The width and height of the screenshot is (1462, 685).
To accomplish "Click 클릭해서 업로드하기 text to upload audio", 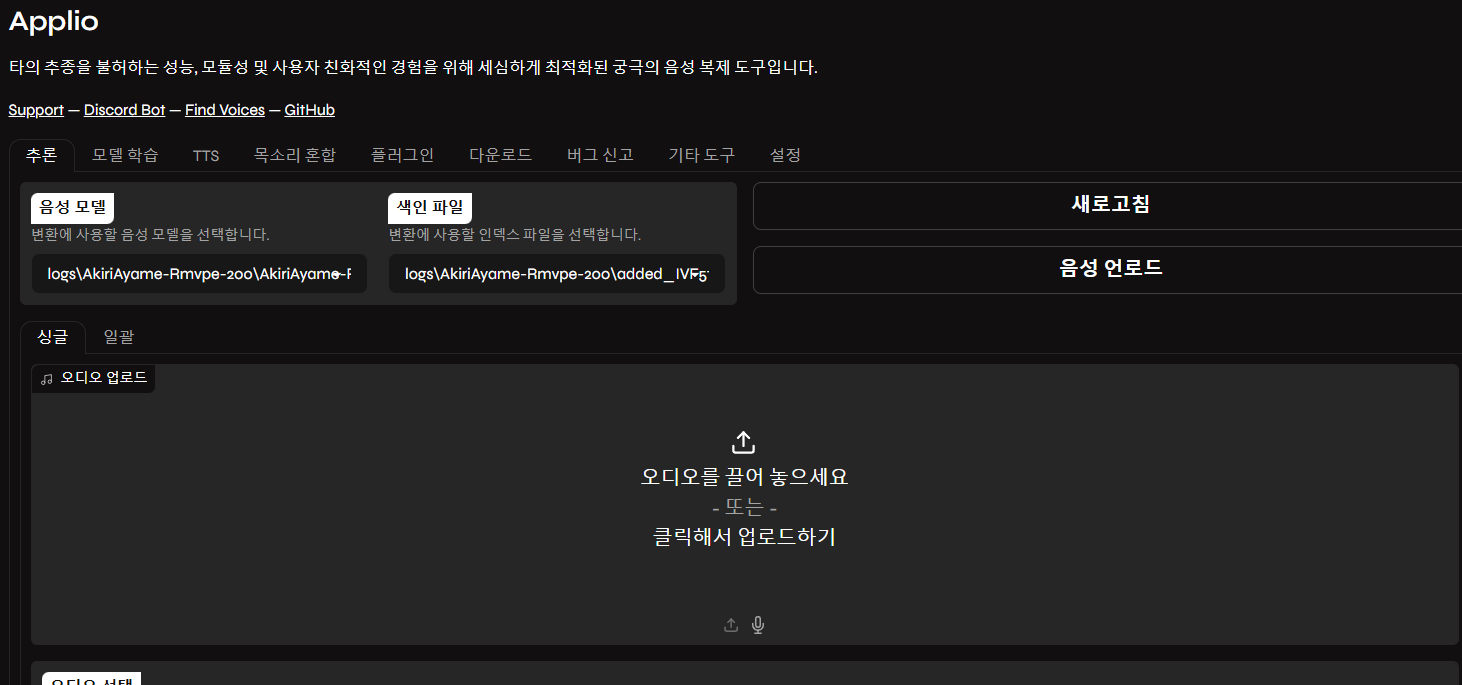I will [744, 537].
